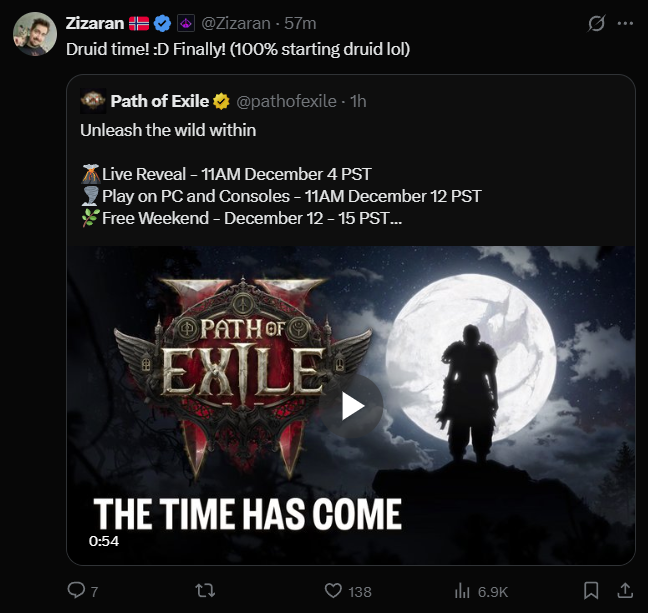This screenshot has width=648, height=613.
Task: Click Path of Exile's gold verified badge
Action: tap(221, 101)
